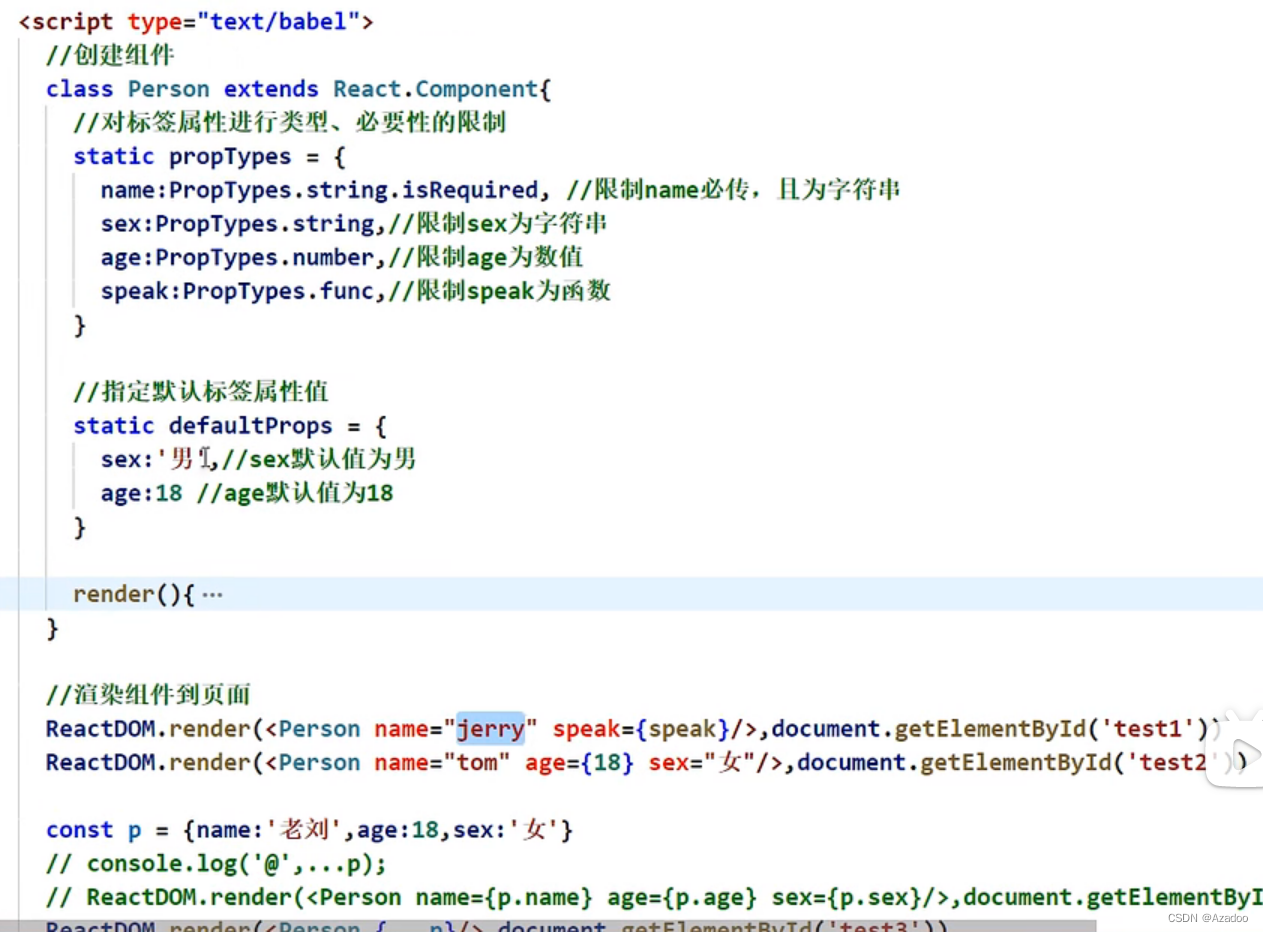Click "static defaultProps" declaration
The height and width of the screenshot is (932, 1263).
[x=203, y=425]
